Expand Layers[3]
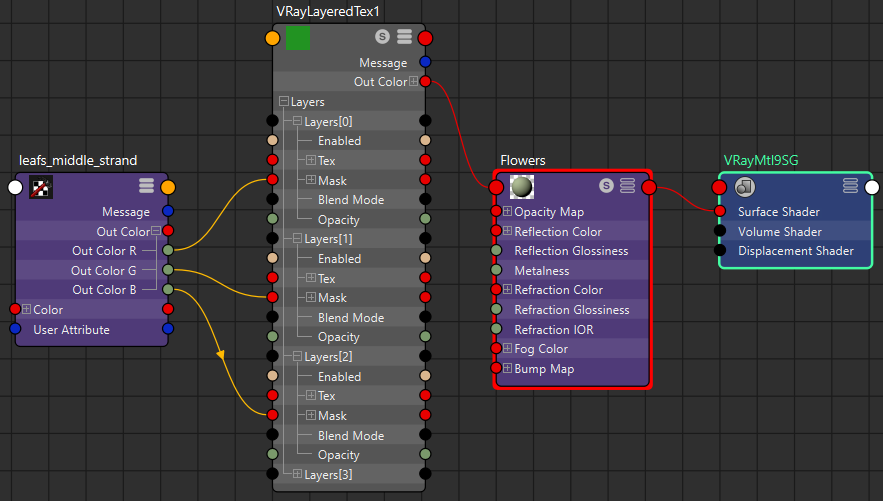This screenshot has width=883, height=501. pos(297,474)
